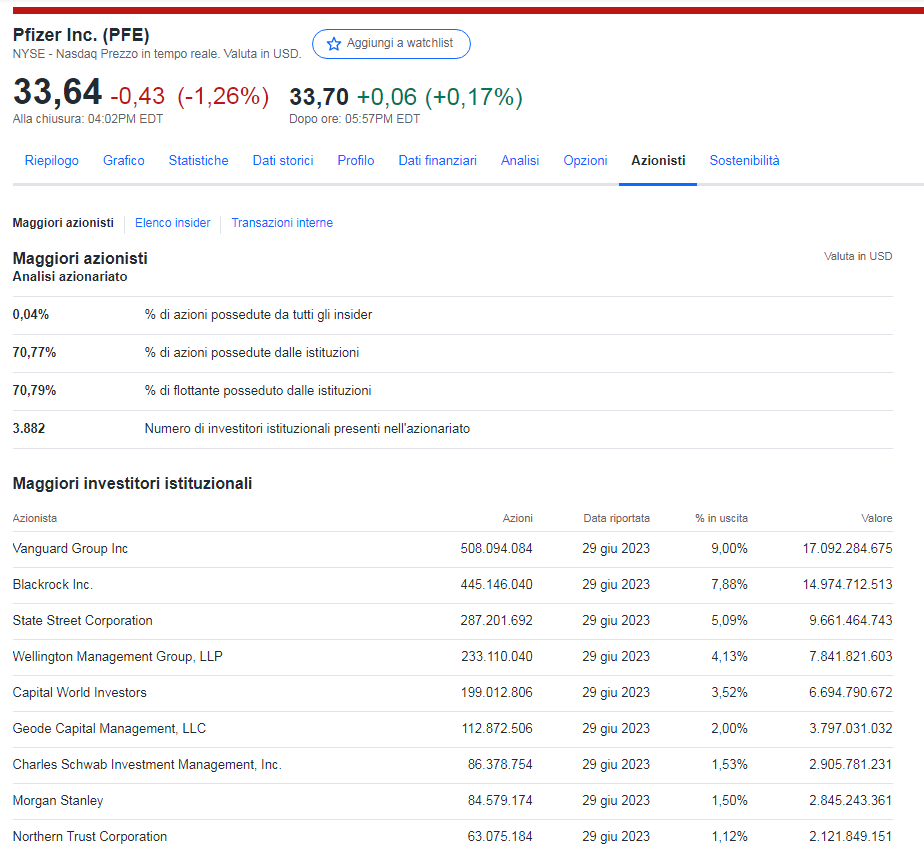Click the Aggiungi a watchlist button
The width and height of the screenshot is (924, 852).
(391, 44)
